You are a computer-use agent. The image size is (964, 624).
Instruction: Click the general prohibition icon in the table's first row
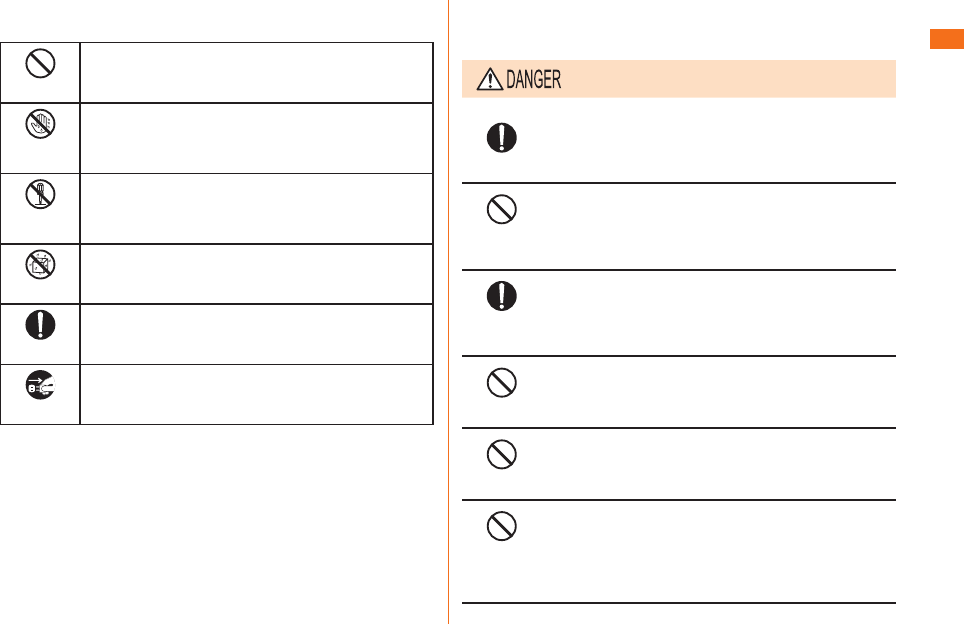point(41,63)
